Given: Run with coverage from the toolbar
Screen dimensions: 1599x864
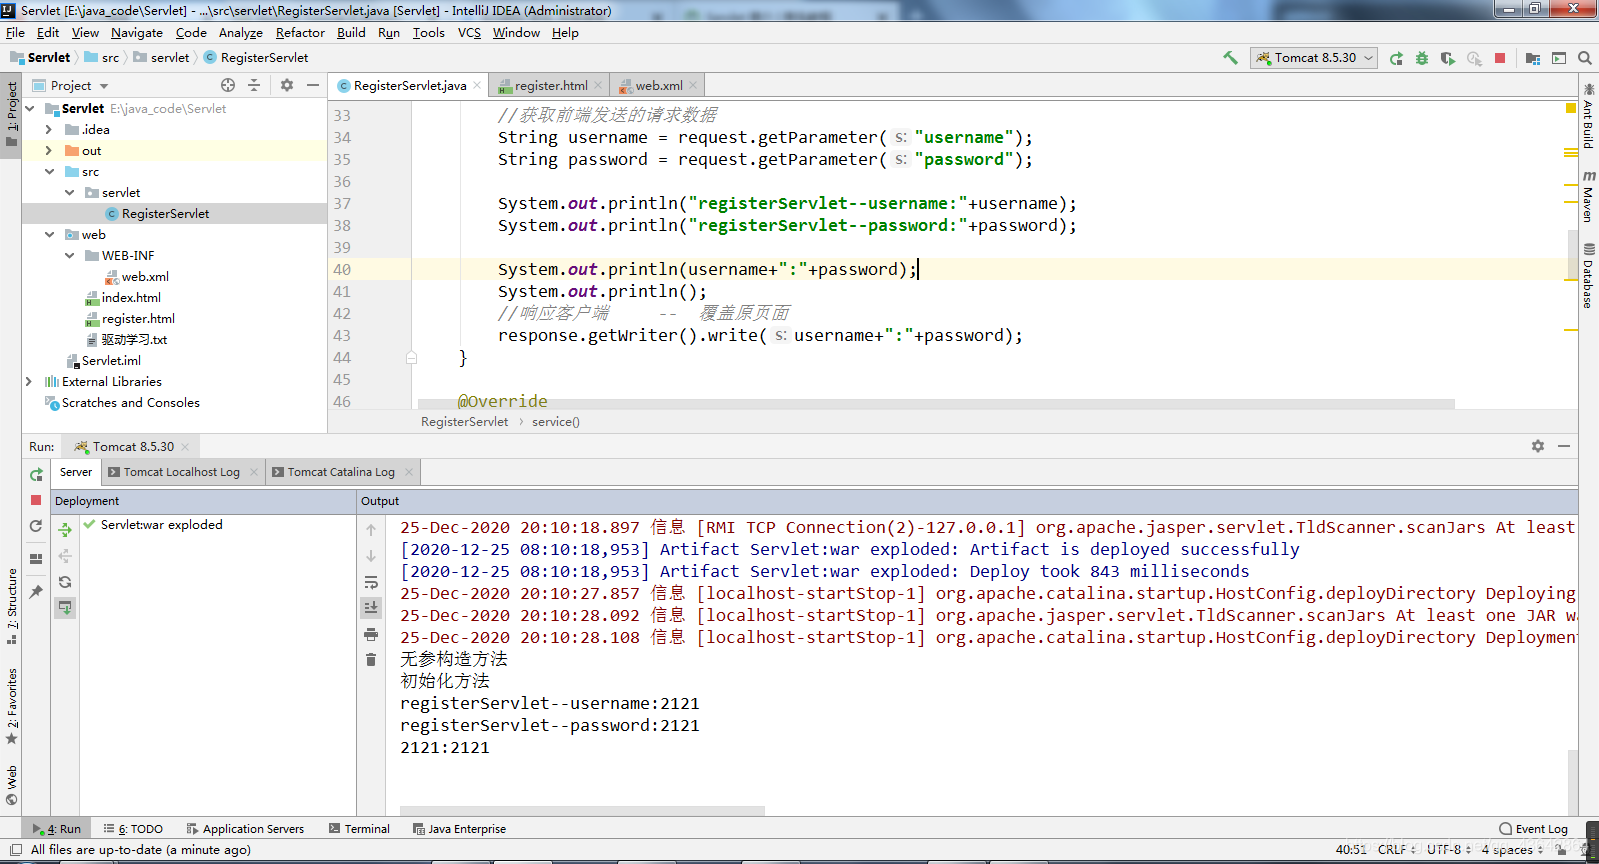Looking at the screenshot, I should 1448,58.
